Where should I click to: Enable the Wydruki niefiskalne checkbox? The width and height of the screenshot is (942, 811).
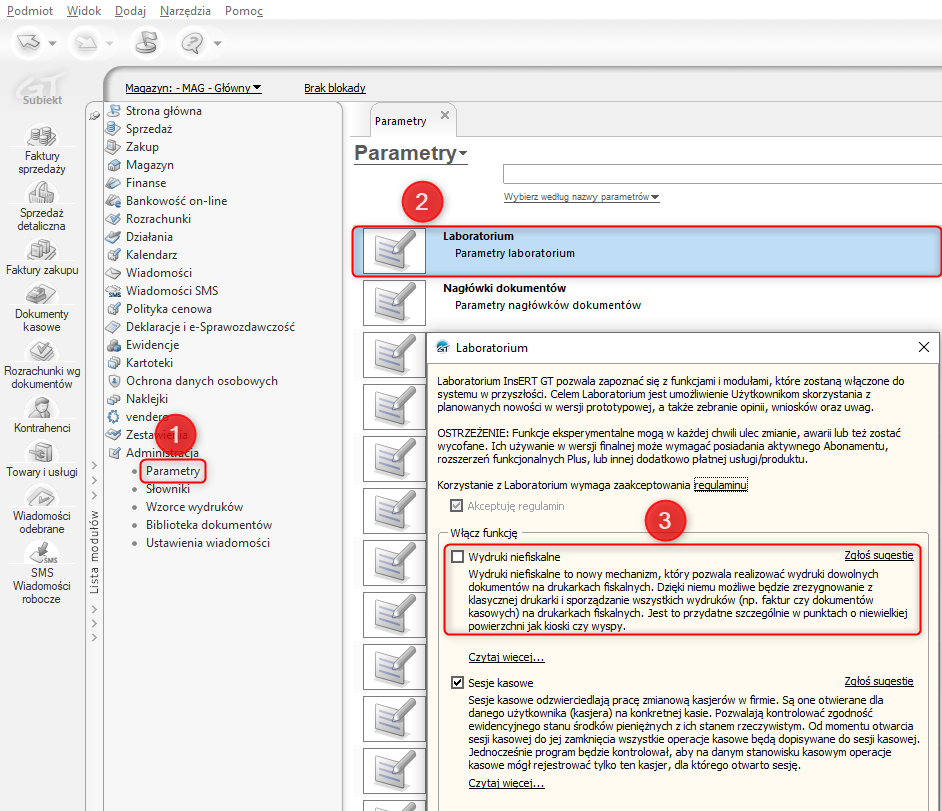click(458, 557)
